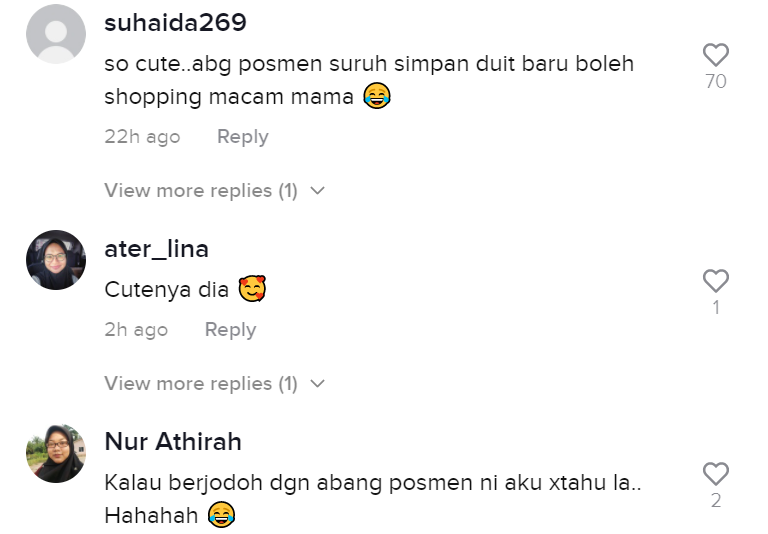Like Nur Athirah's comment with heart icon
The image size is (768, 534).
(716, 474)
